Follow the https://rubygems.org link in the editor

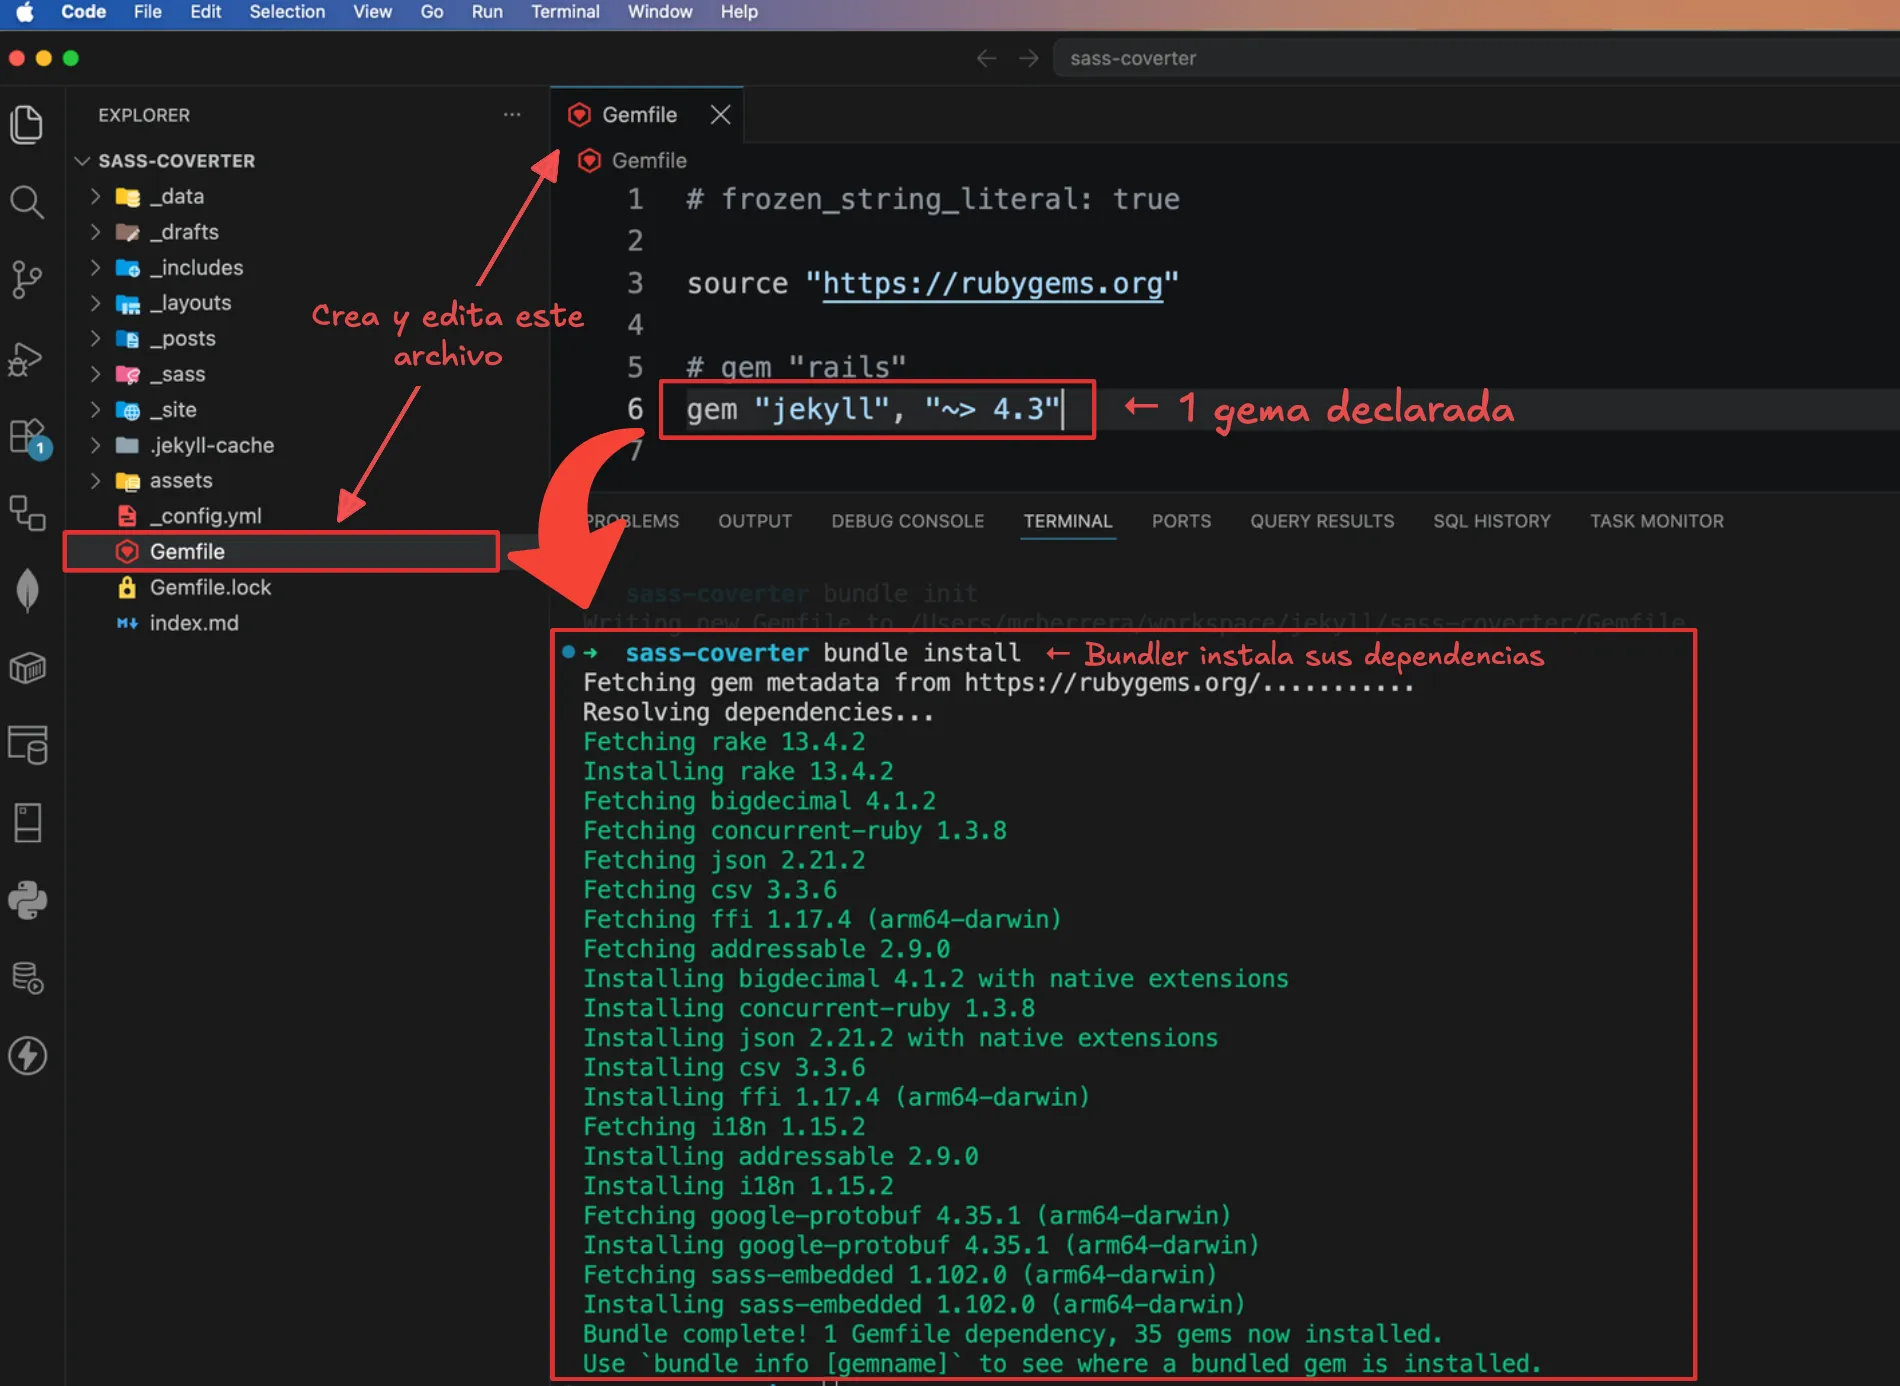tap(993, 284)
